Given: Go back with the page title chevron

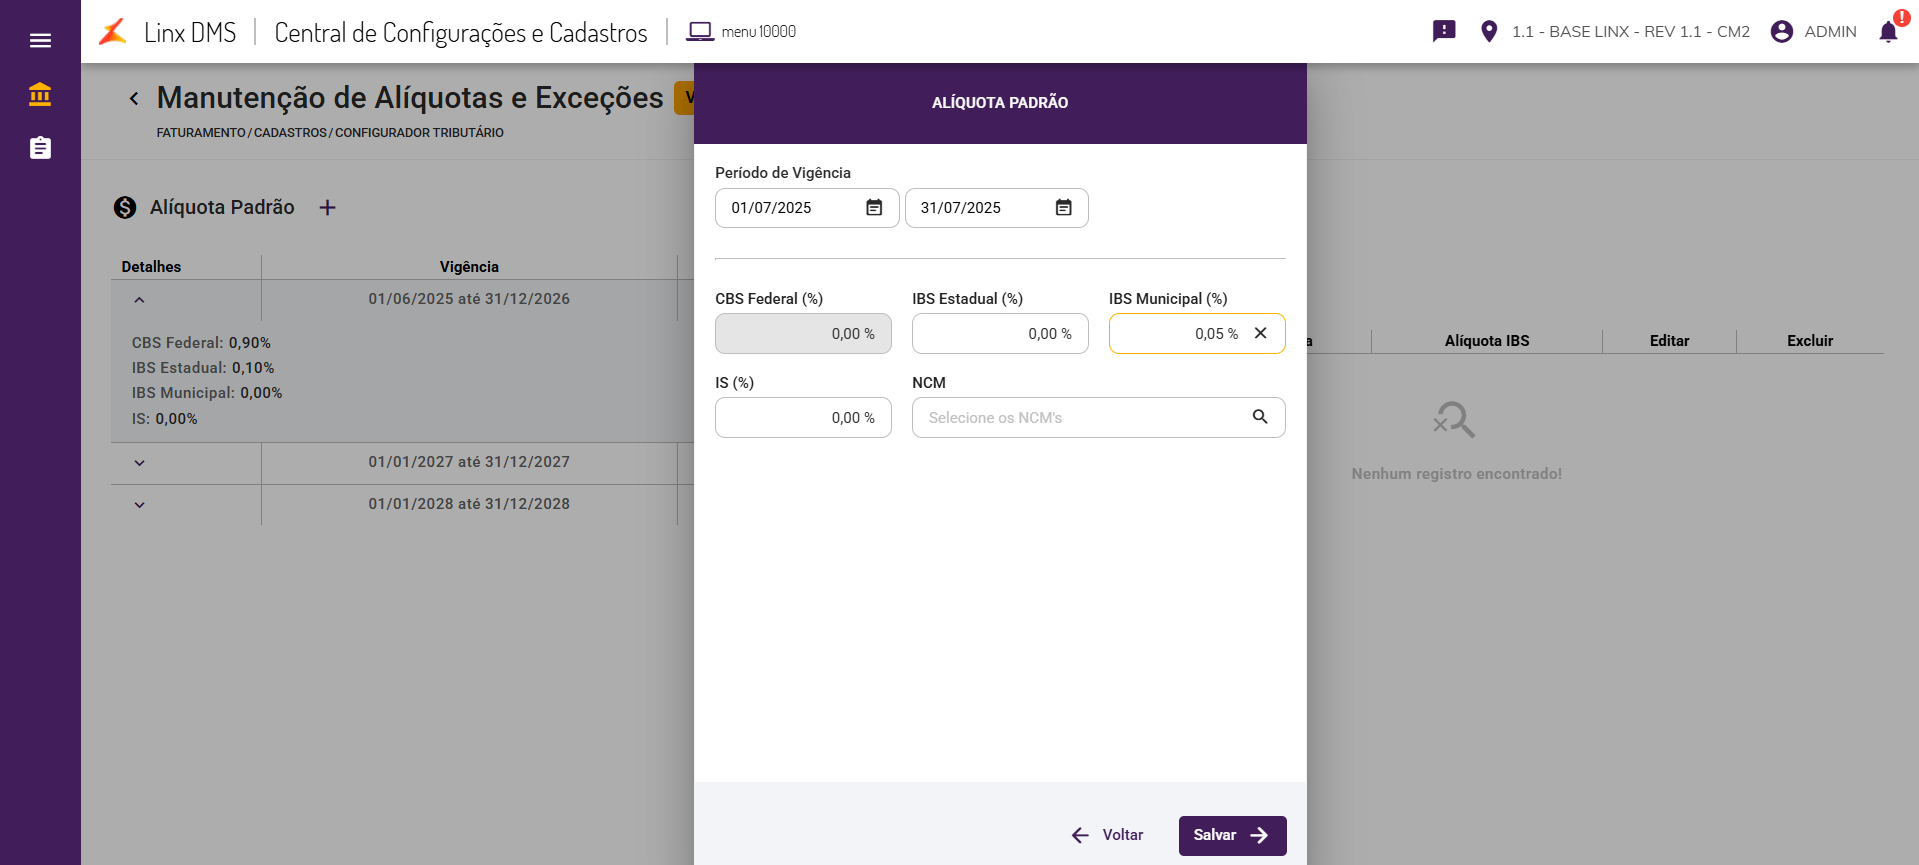Looking at the screenshot, I should pyautogui.click(x=134, y=98).
